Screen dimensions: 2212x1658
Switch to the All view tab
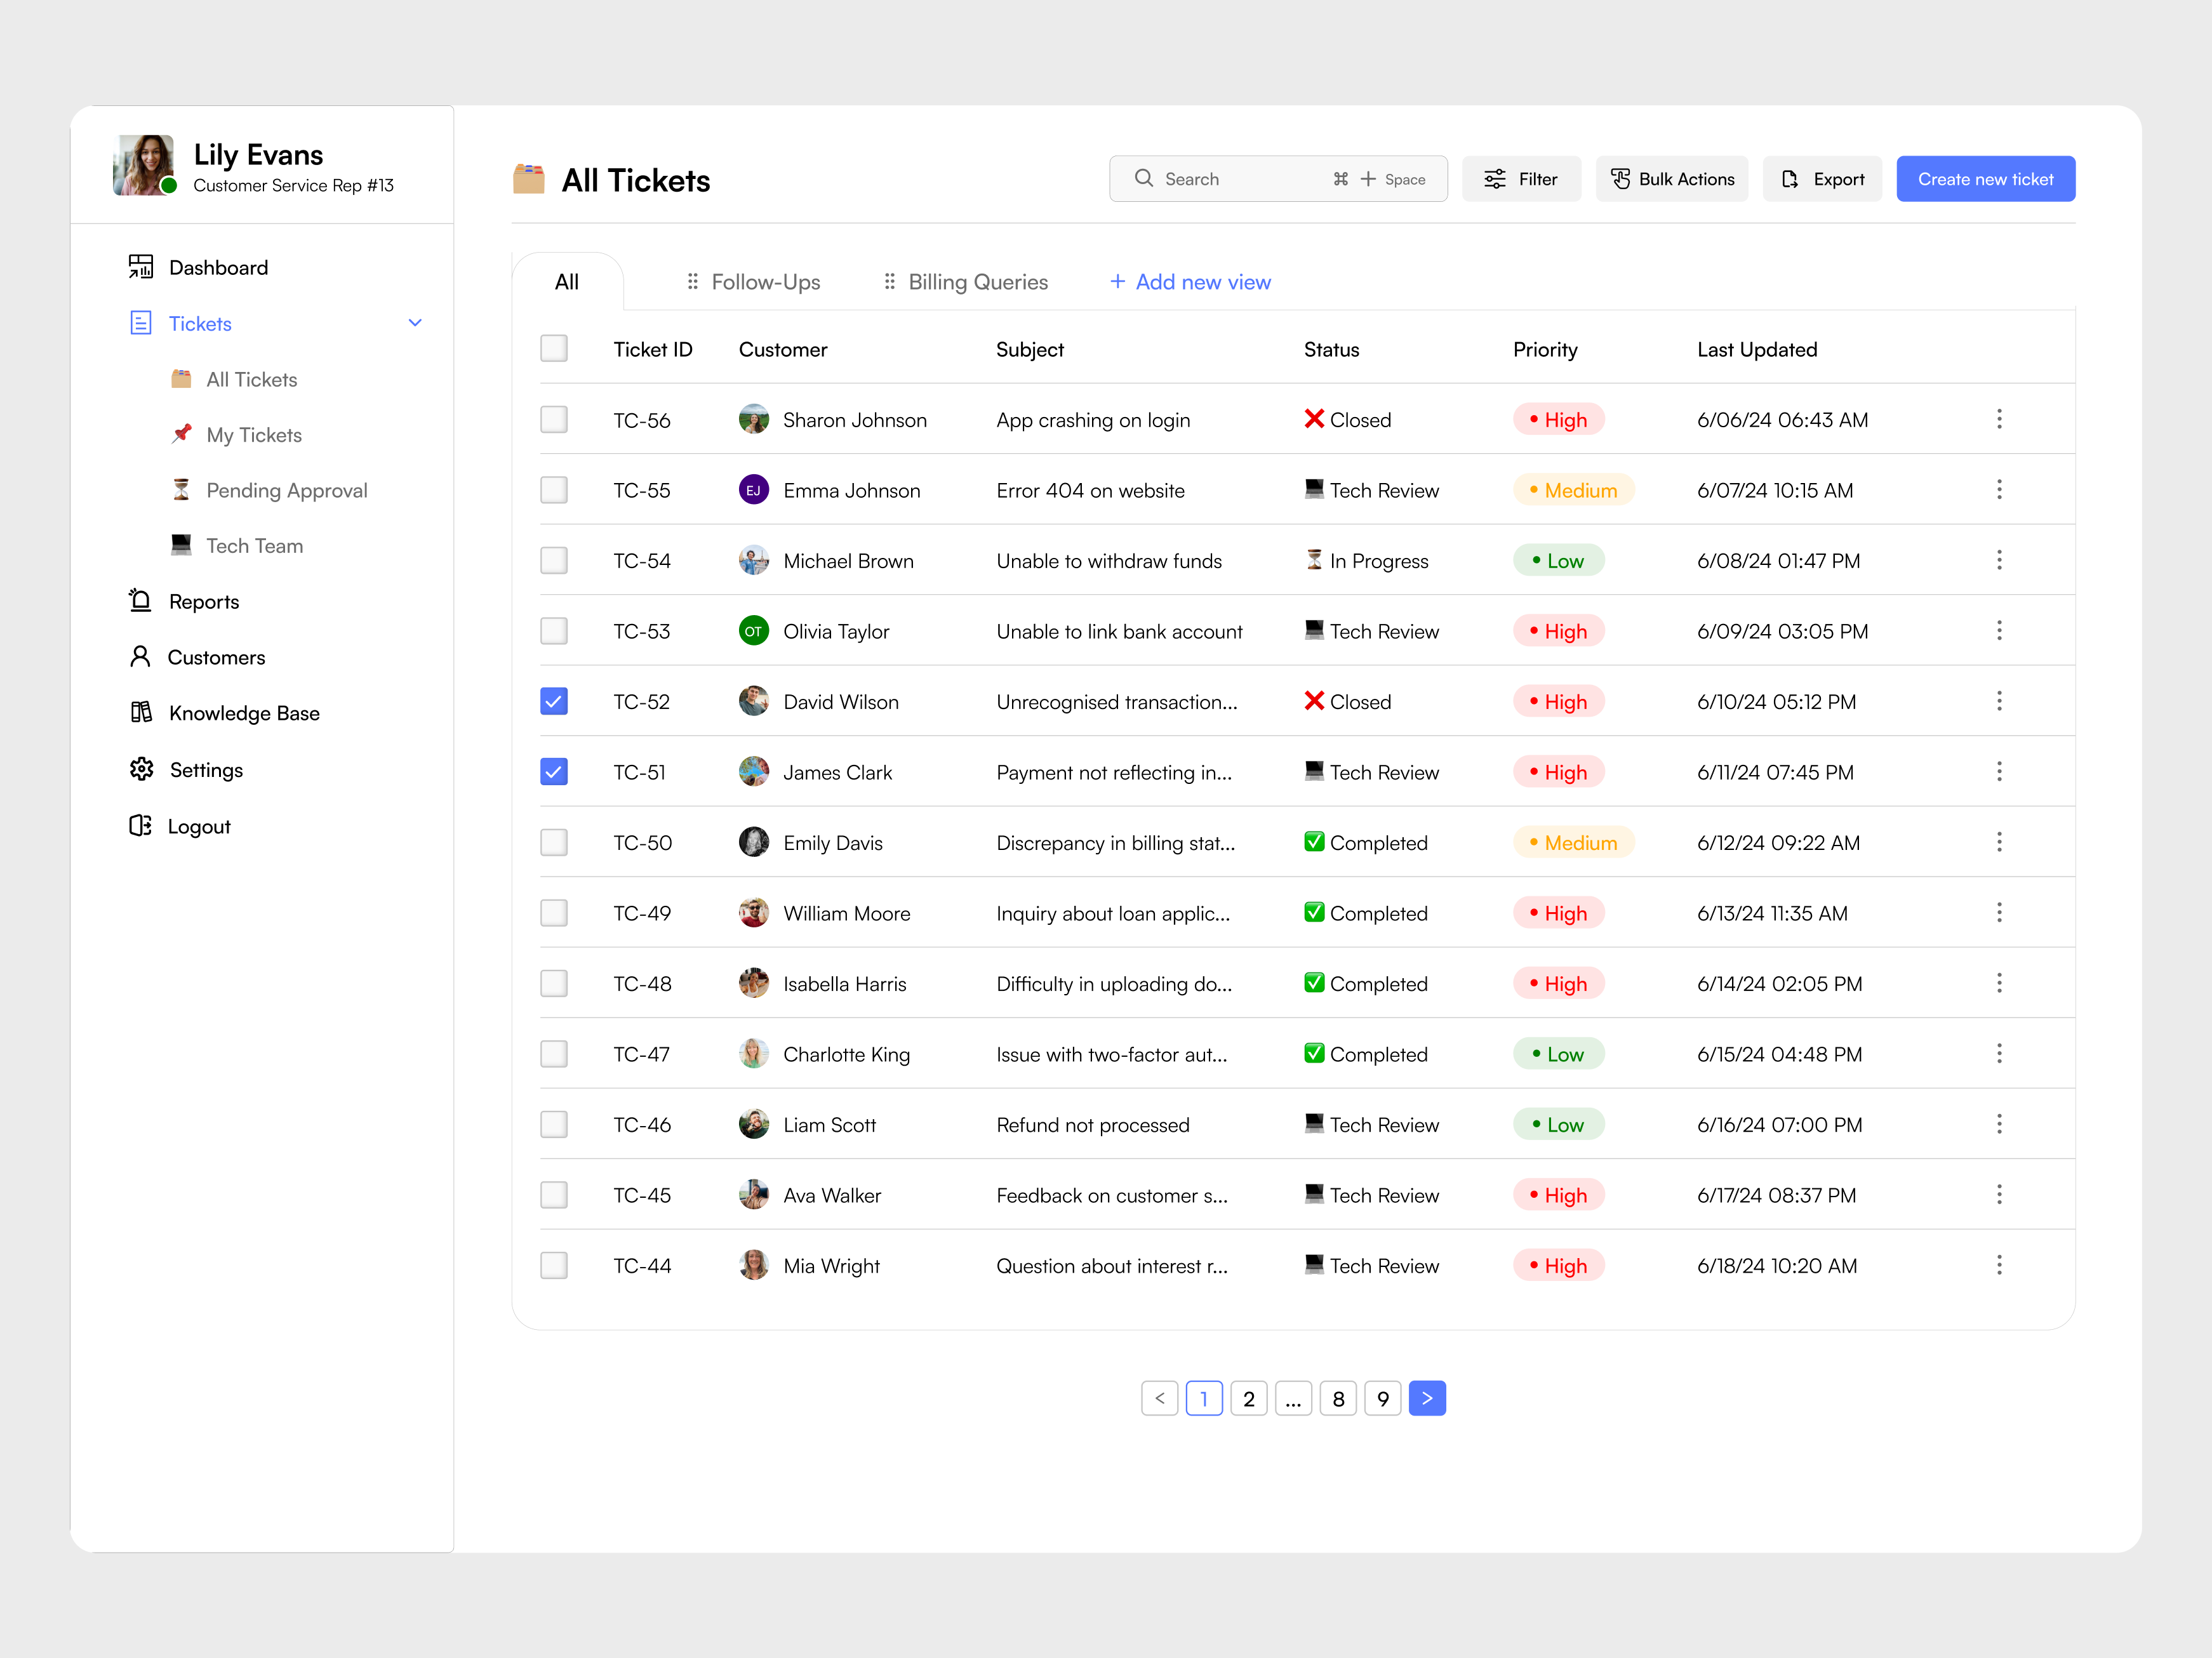(567, 282)
